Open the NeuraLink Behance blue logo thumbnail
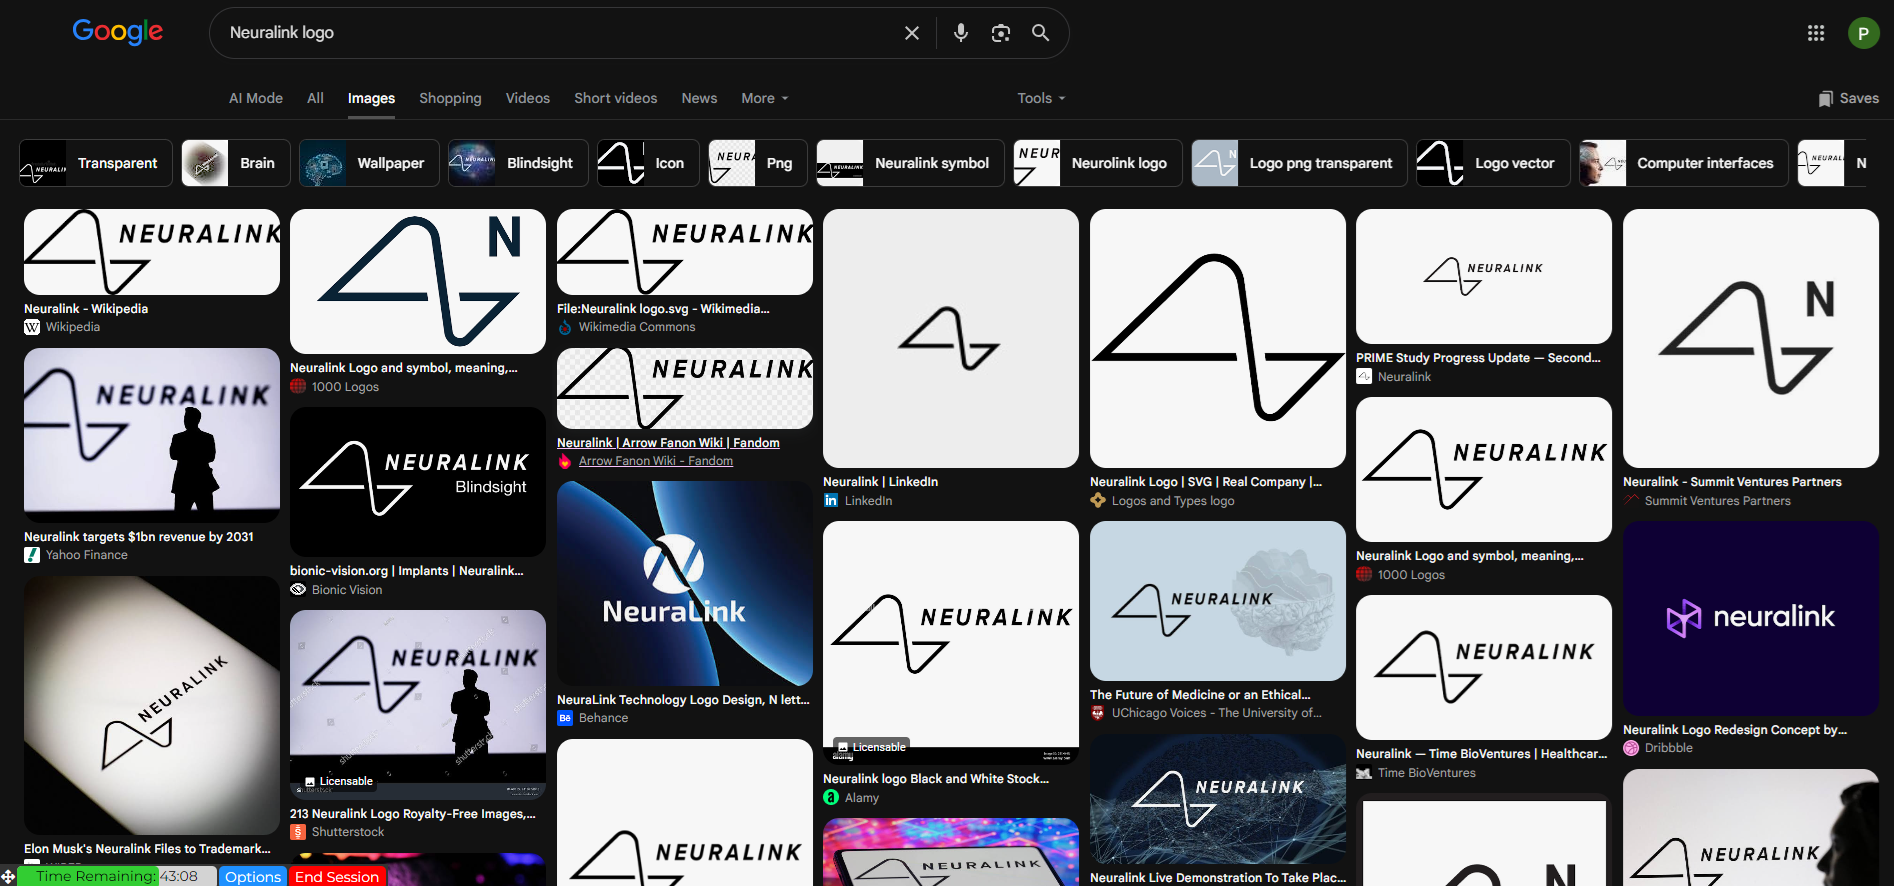Viewport: 1894px width, 886px height. click(x=685, y=583)
